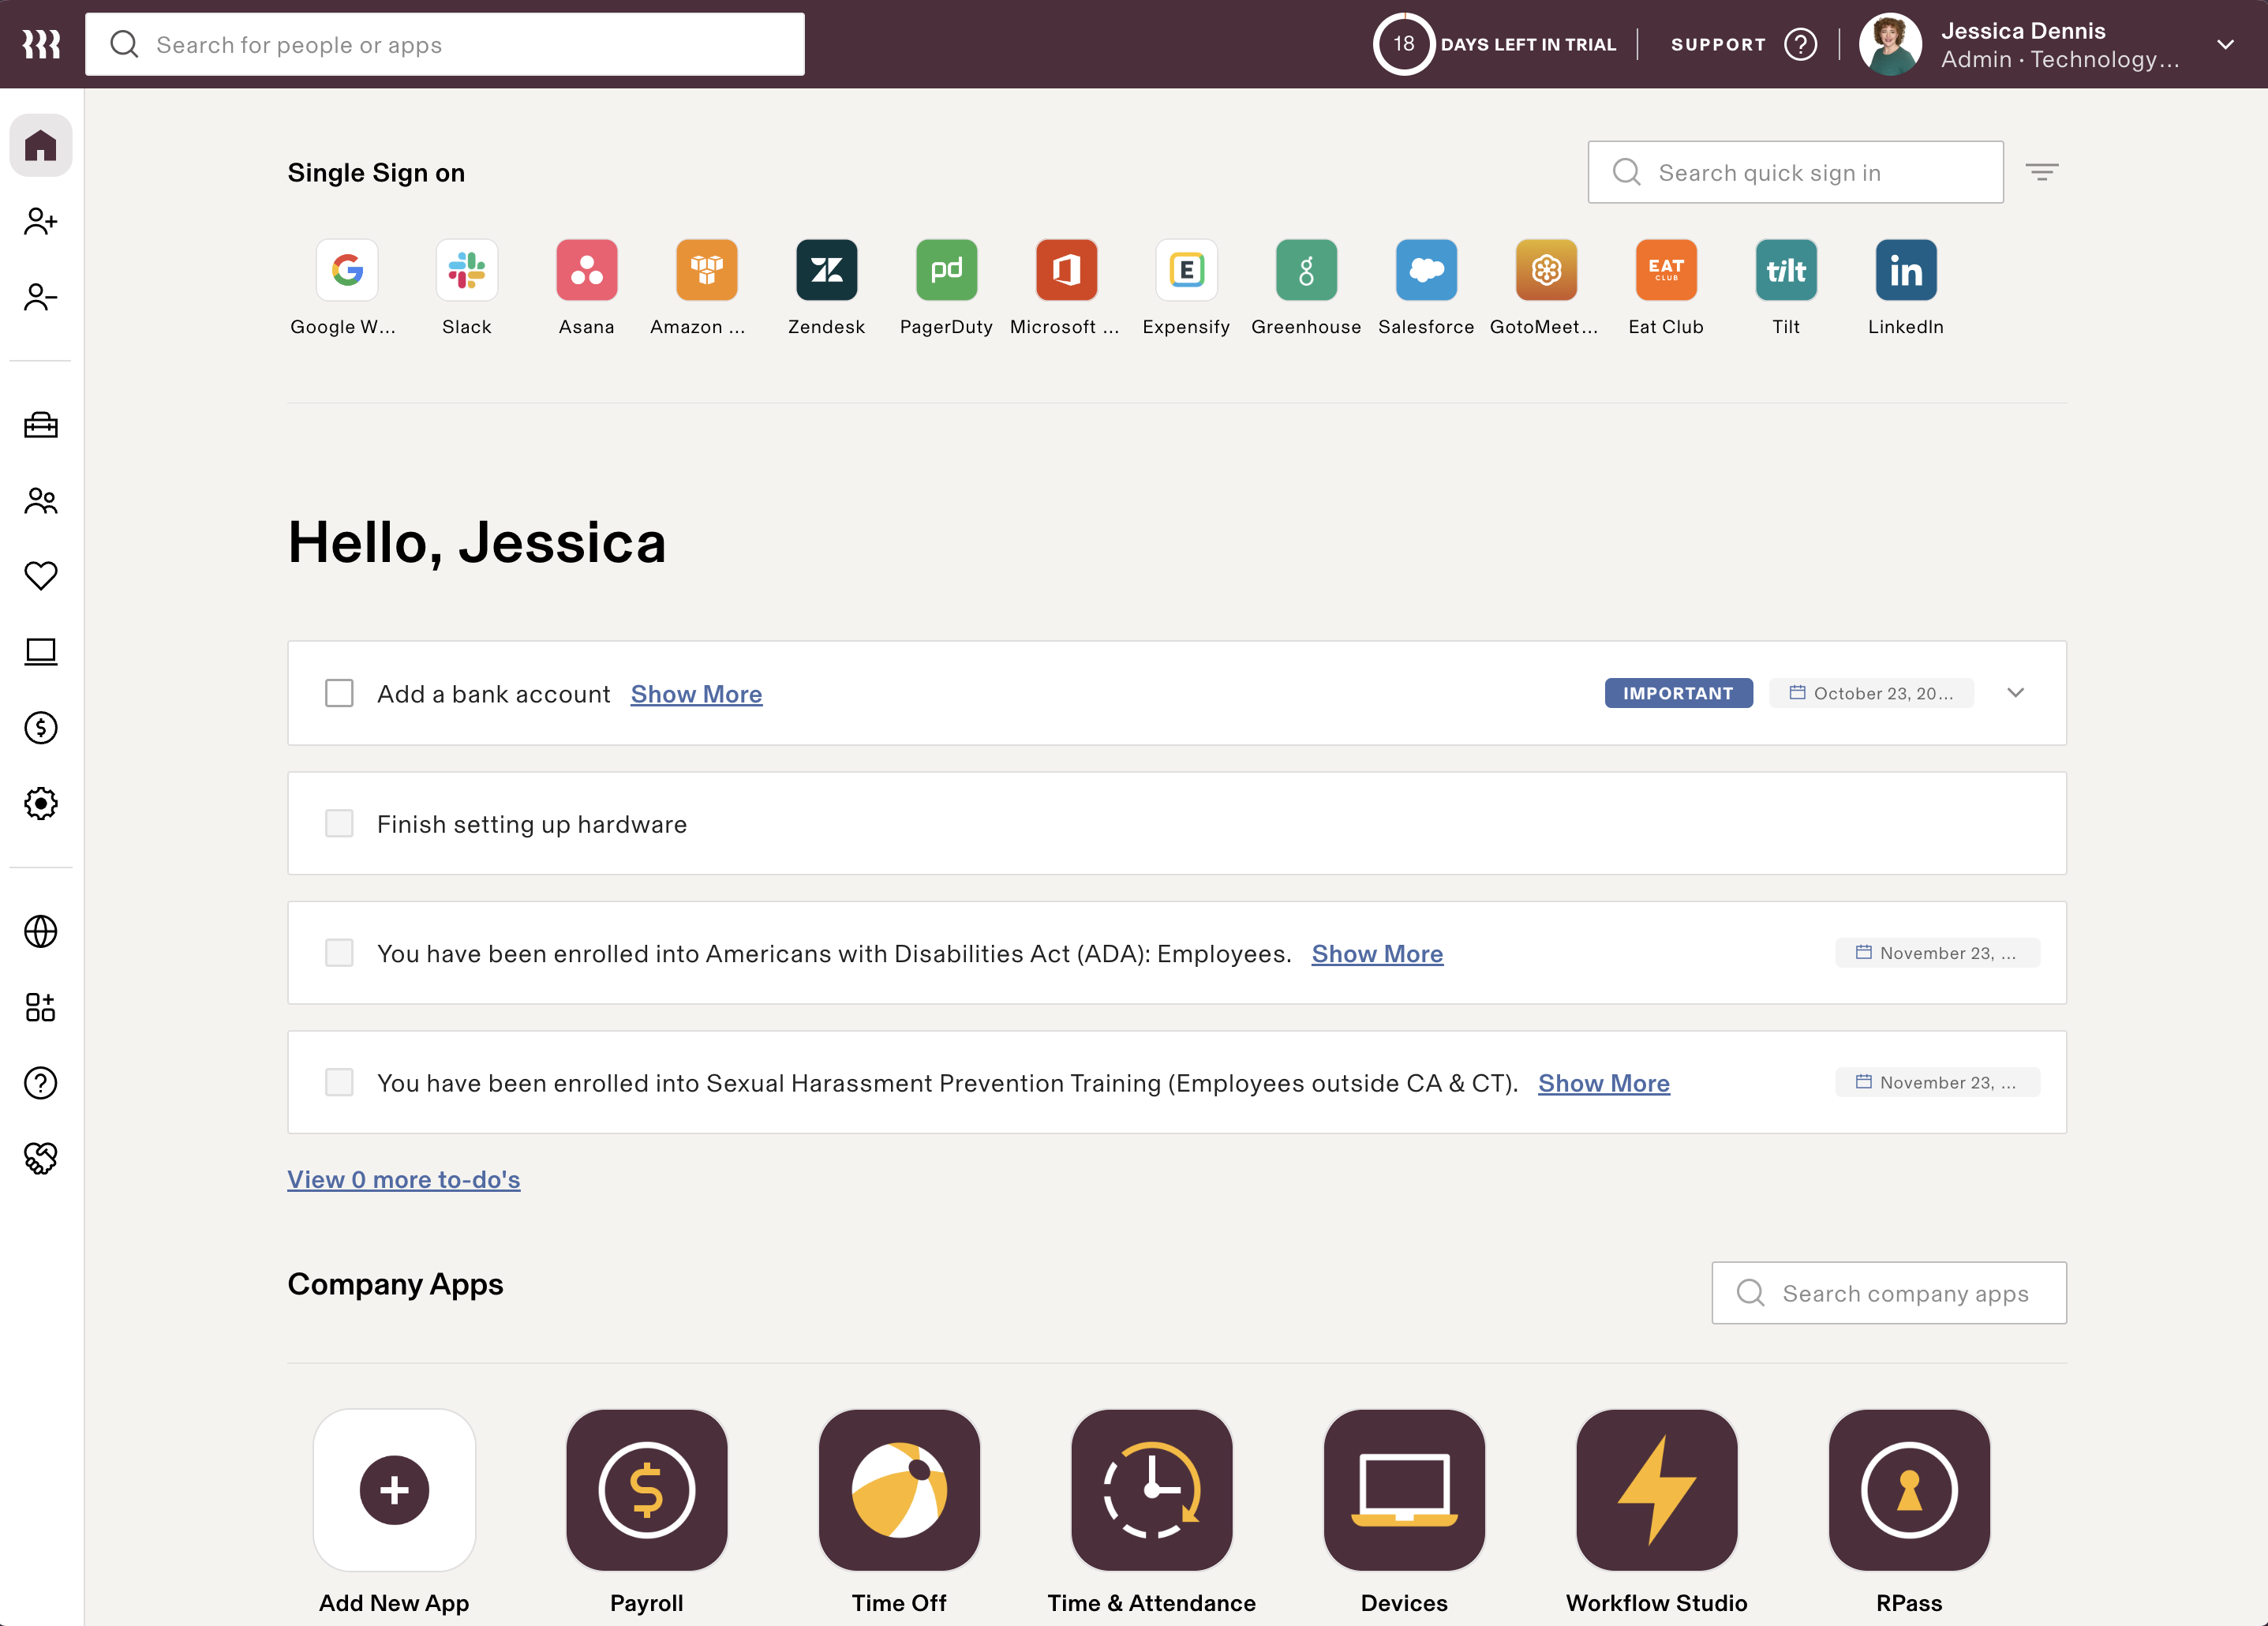Click the Home sidebar icon

[x=41, y=146]
